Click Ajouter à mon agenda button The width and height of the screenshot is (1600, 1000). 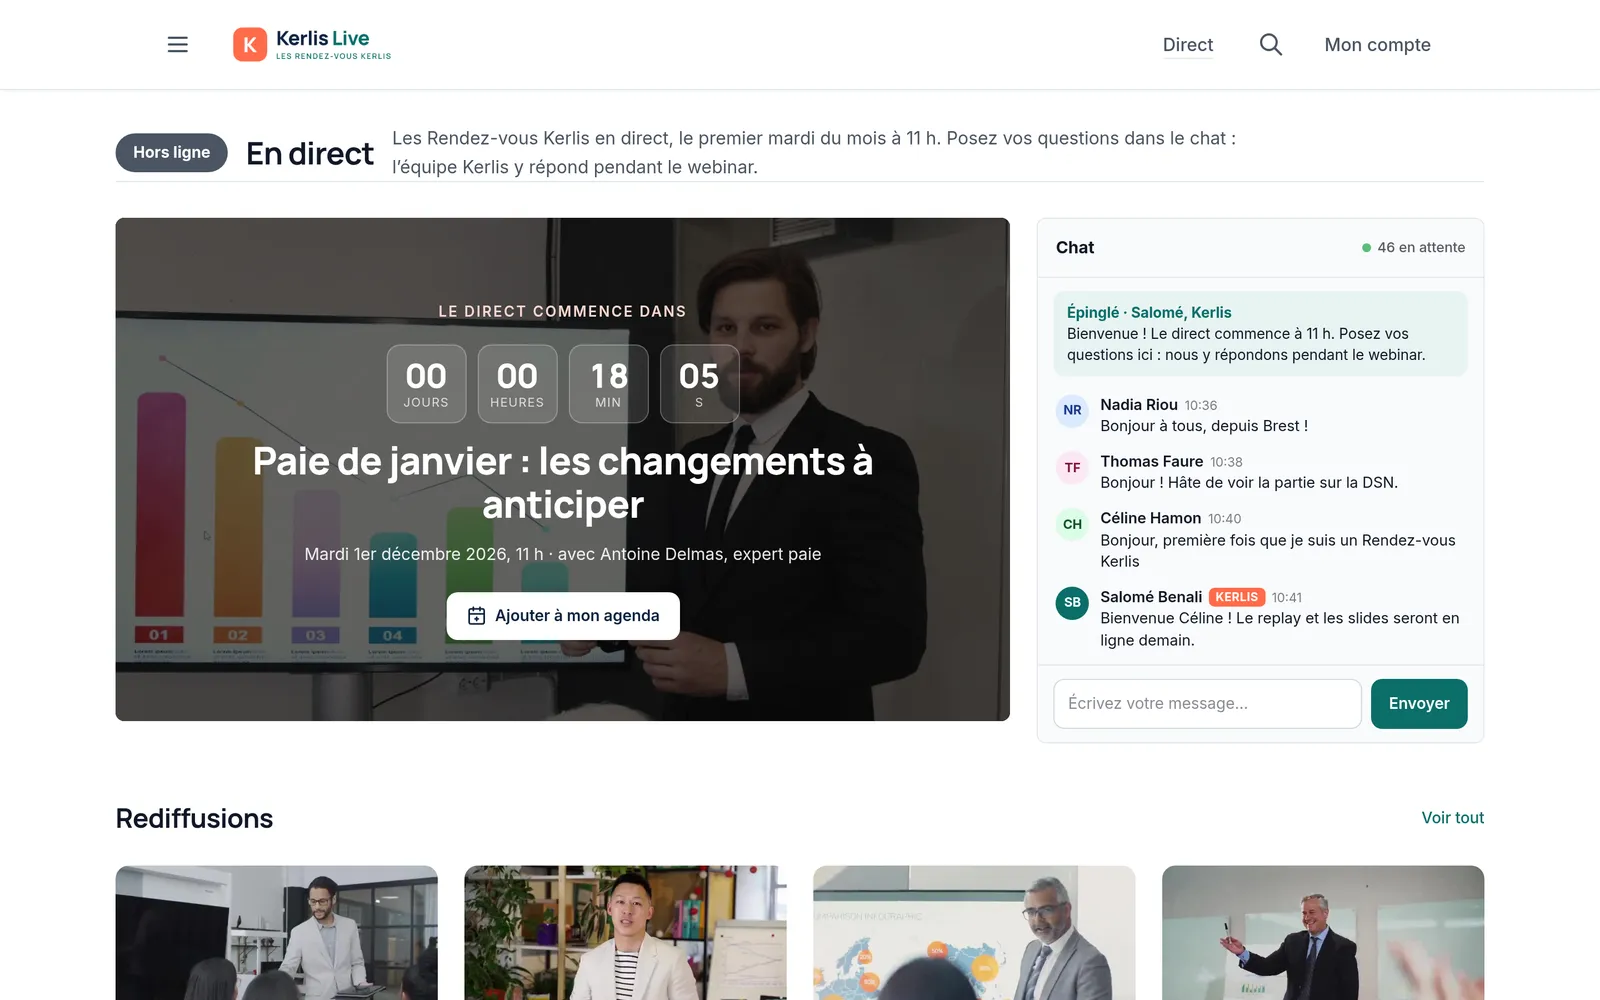pos(563,616)
